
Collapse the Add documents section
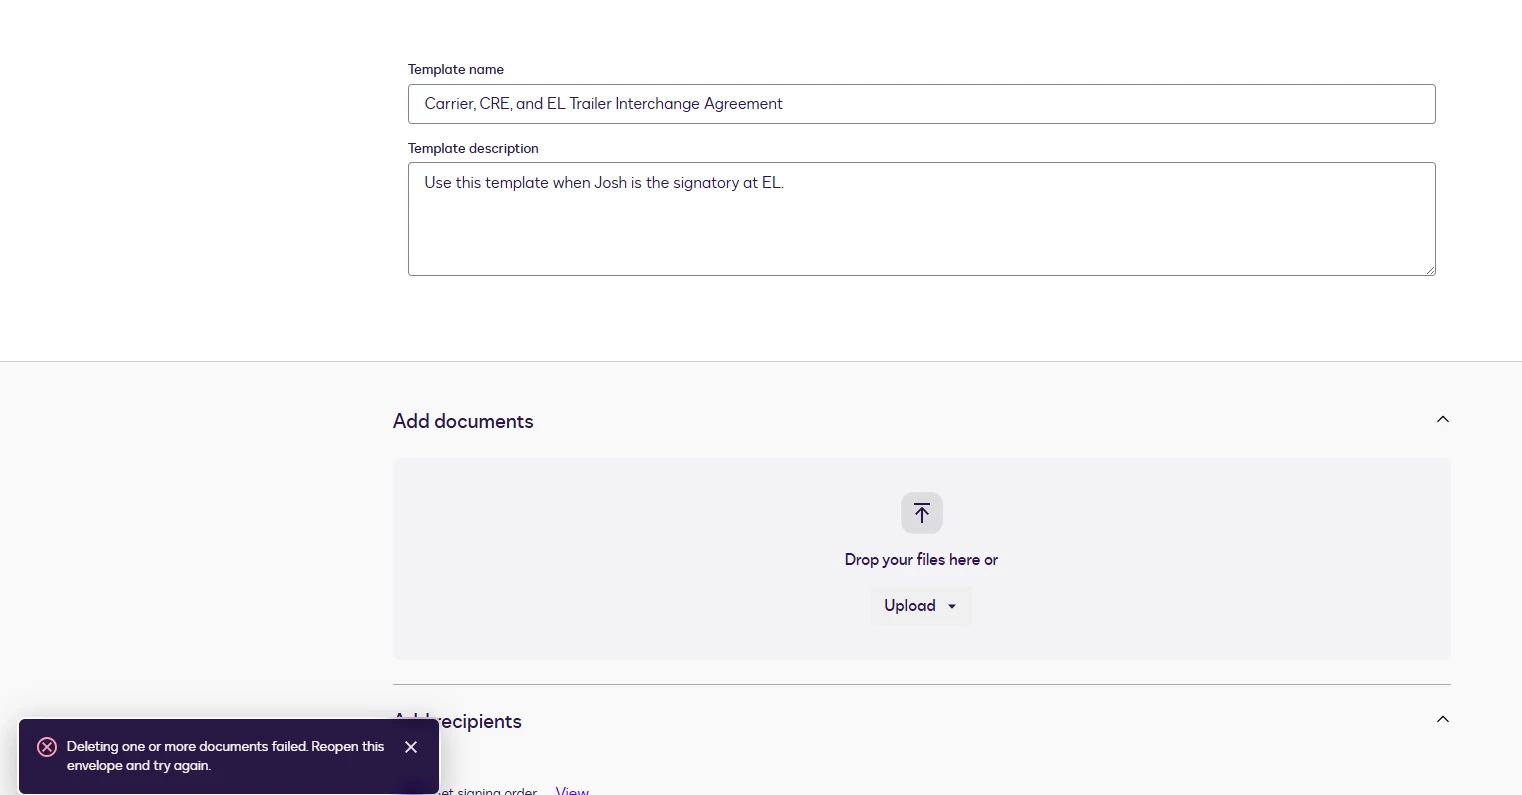point(1442,420)
